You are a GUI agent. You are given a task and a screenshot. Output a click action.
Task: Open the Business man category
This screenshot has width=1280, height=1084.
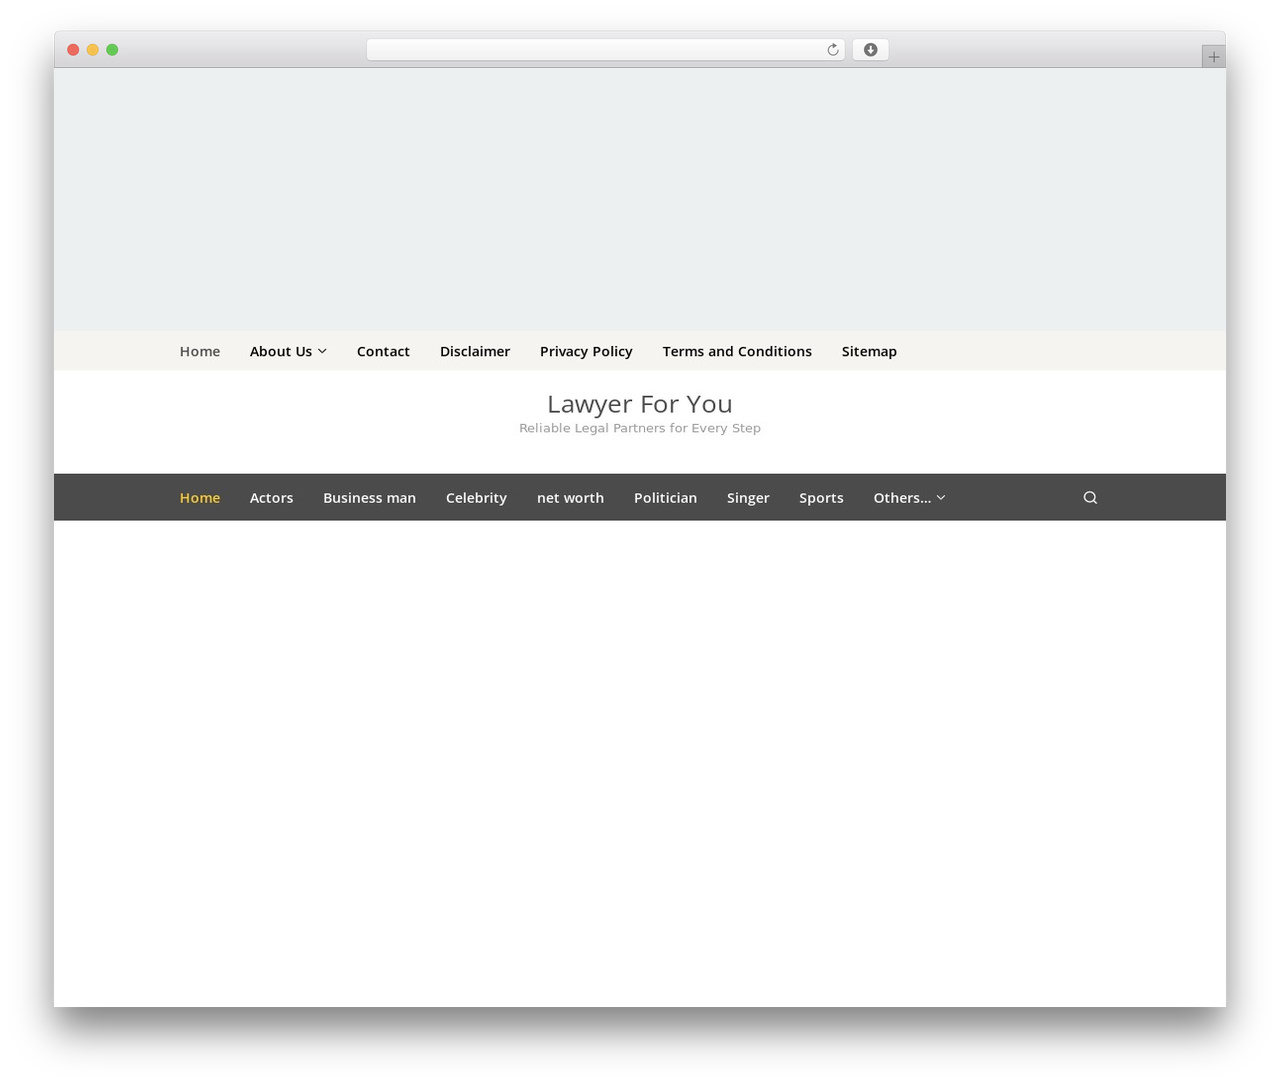coord(369,498)
